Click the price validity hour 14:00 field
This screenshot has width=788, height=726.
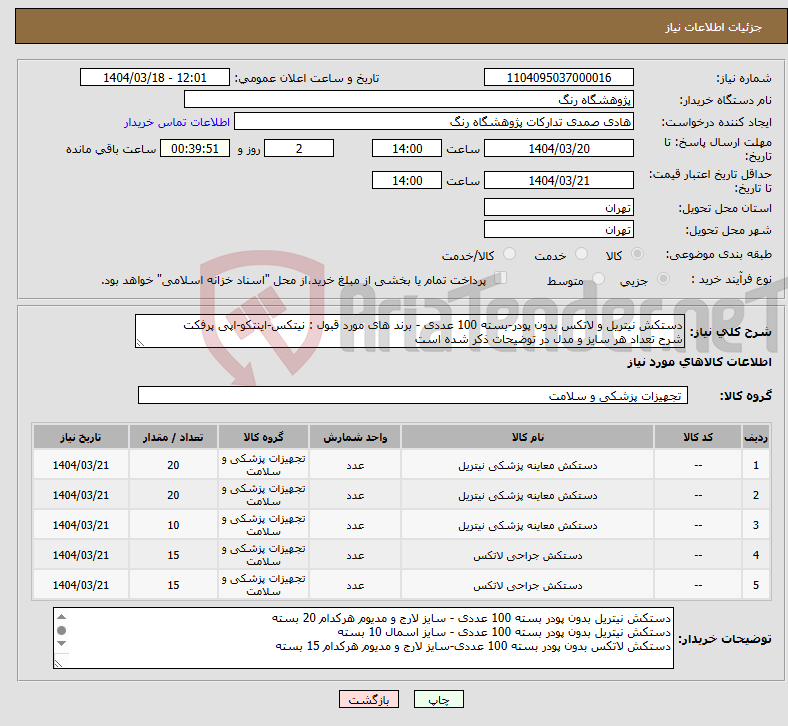tap(407, 180)
